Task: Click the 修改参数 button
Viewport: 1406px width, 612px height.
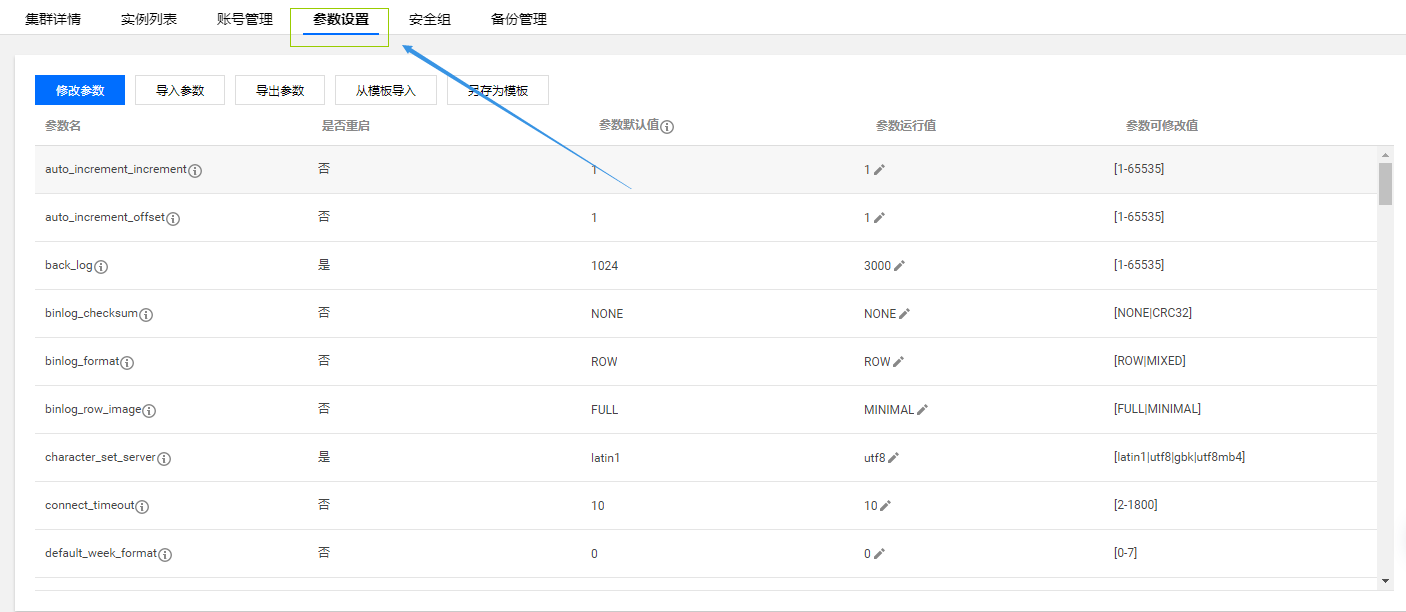Action: [x=80, y=90]
